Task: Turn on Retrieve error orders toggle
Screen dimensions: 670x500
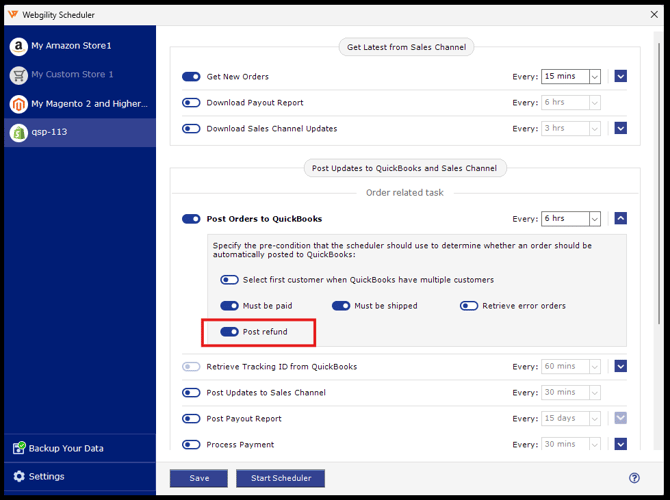Action: [x=469, y=306]
